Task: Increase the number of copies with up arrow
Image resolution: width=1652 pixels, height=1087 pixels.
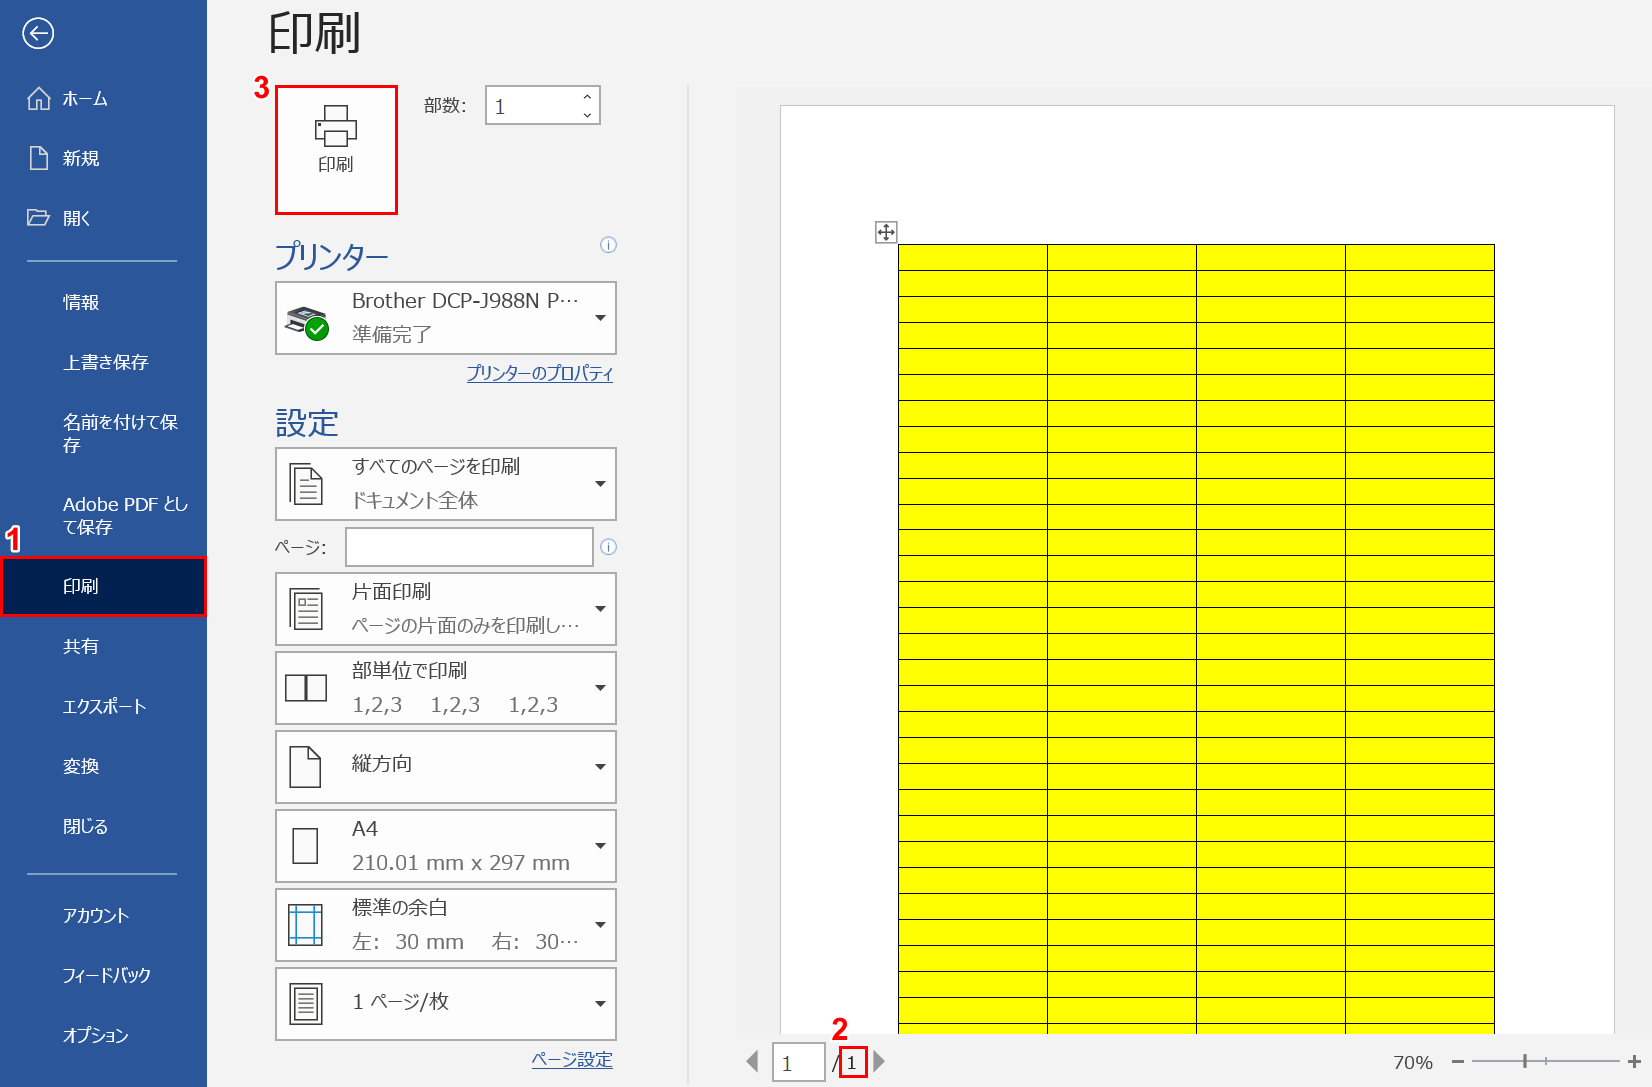Action: click(x=588, y=96)
